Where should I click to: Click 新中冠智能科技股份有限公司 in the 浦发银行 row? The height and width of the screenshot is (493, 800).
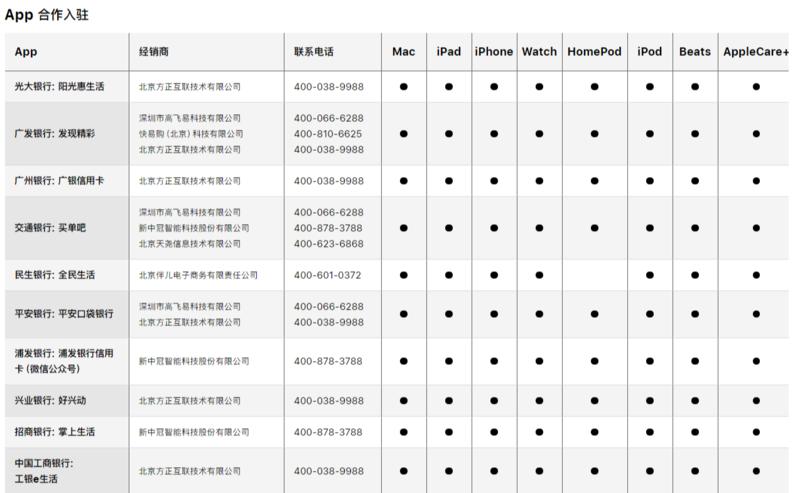[x=194, y=361]
